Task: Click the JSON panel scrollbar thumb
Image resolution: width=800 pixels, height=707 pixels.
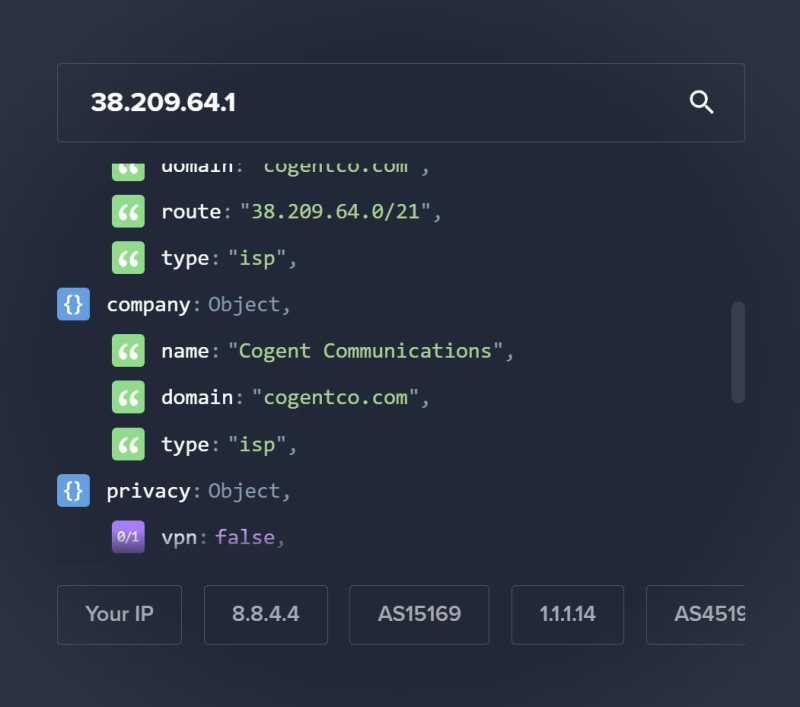Action: click(x=738, y=352)
